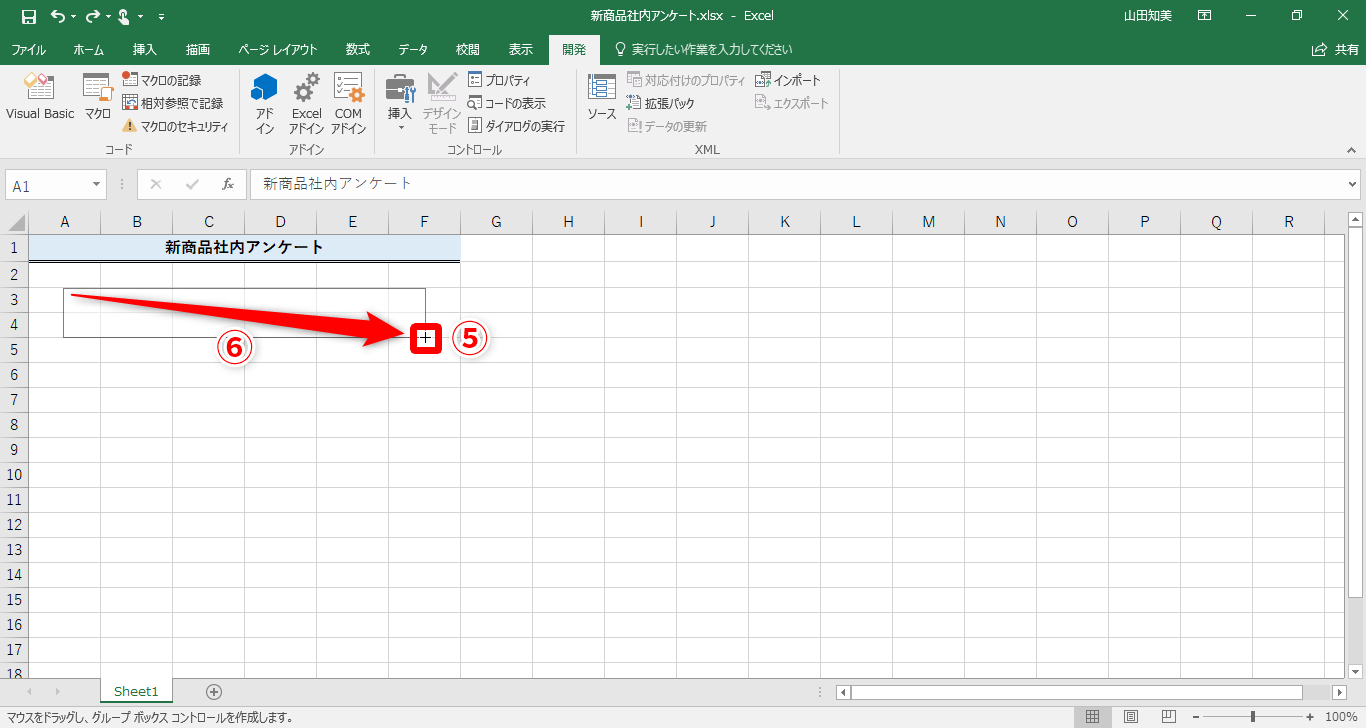Open XML Expansion Packs
The width and height of the screenshot is (1366, 728).
point(660,103)
